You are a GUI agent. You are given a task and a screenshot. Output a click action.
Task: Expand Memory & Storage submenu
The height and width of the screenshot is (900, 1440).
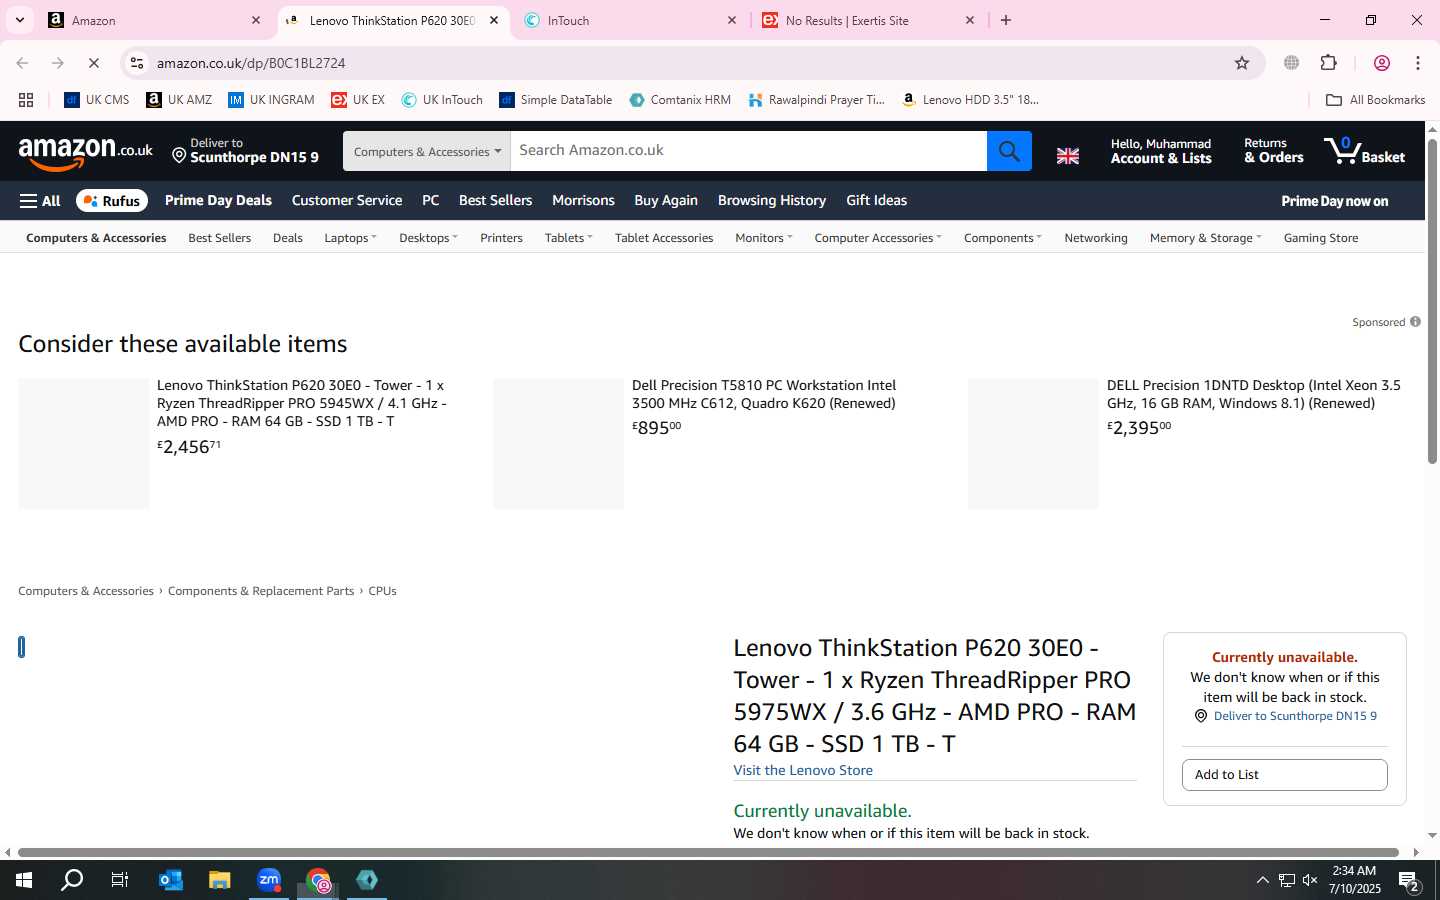click(1205, 238)
